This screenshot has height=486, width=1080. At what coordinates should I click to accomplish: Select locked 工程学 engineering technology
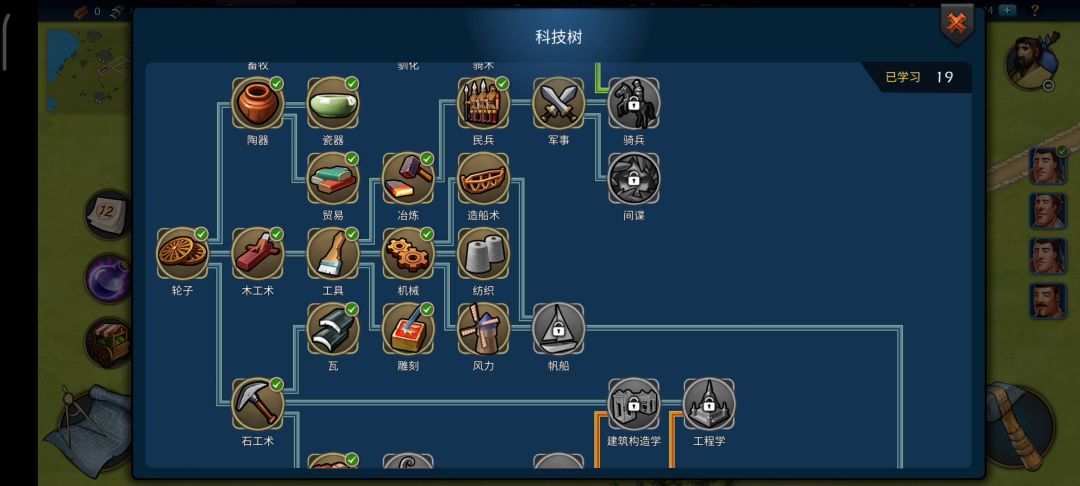709,404
